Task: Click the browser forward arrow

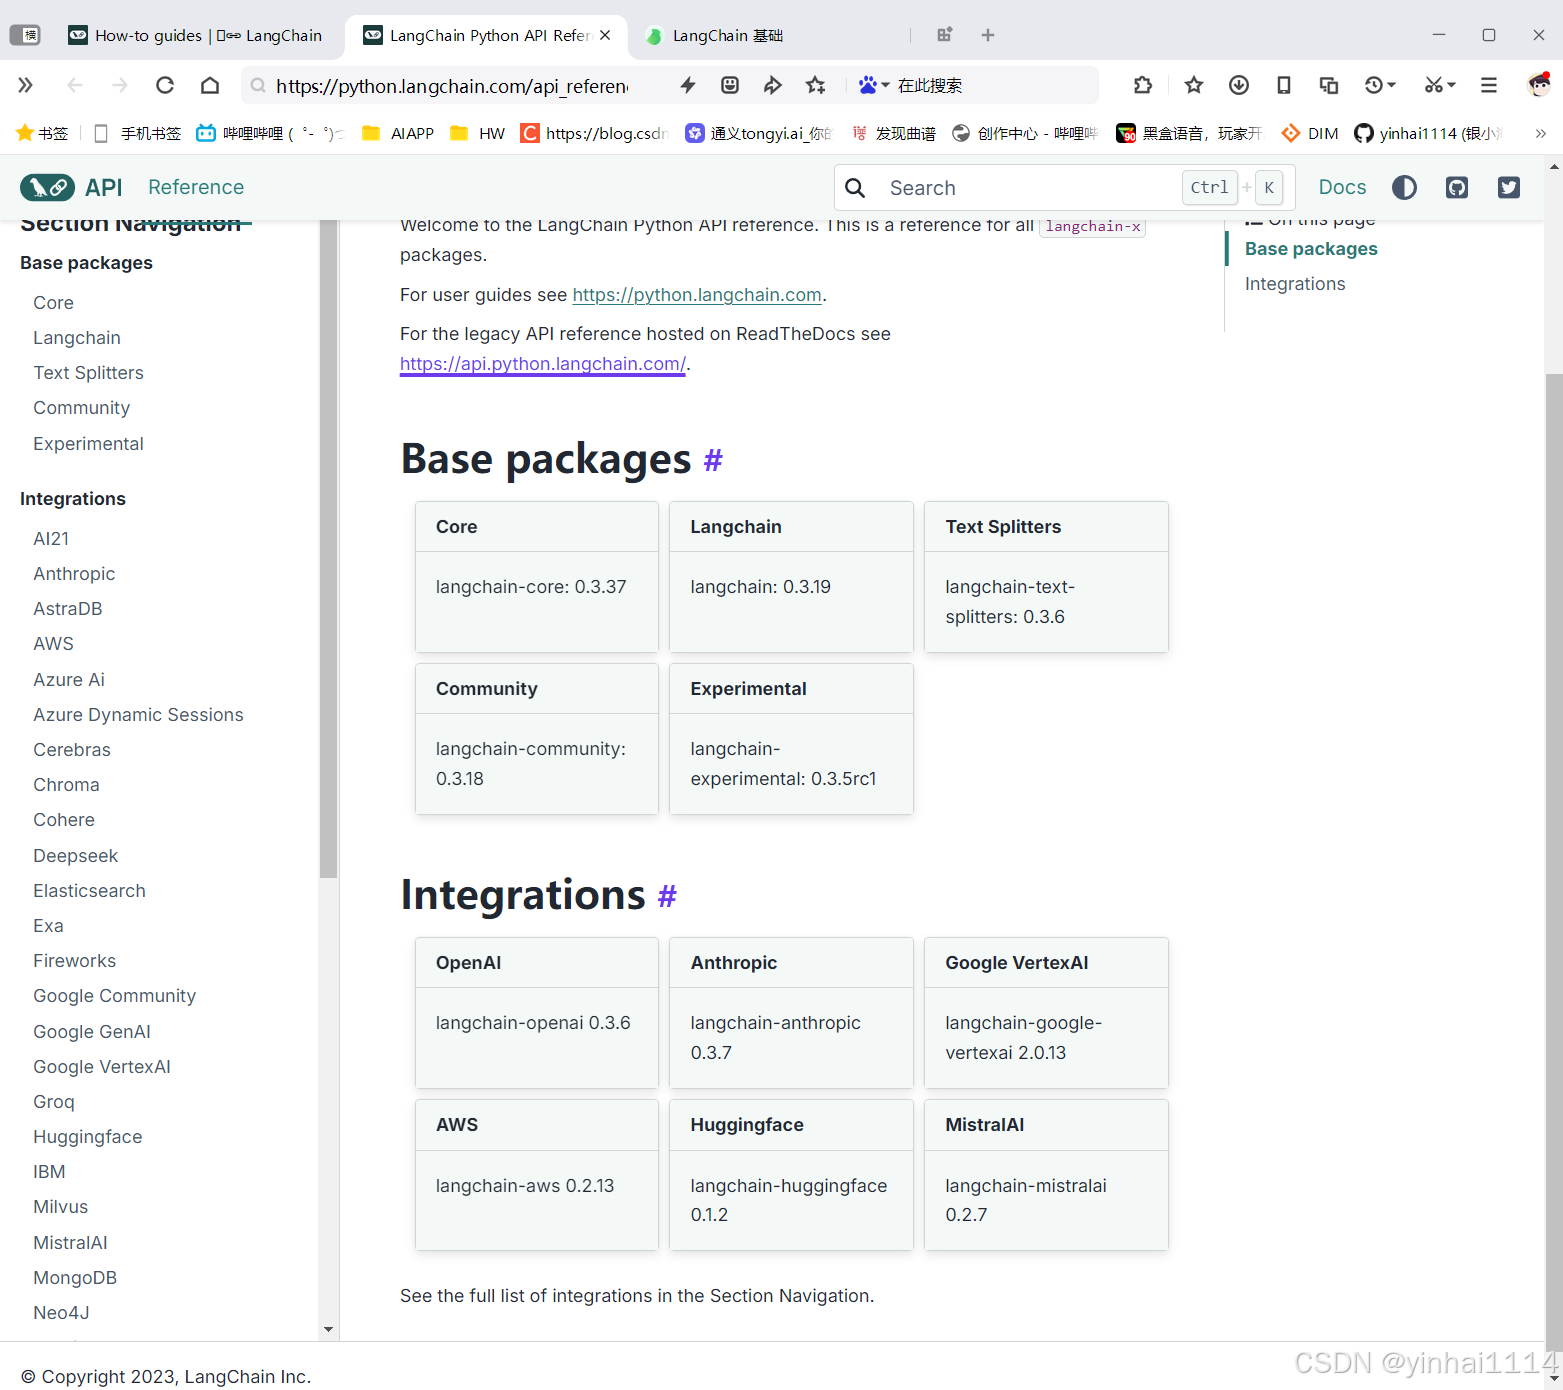Action: (120, 86)
